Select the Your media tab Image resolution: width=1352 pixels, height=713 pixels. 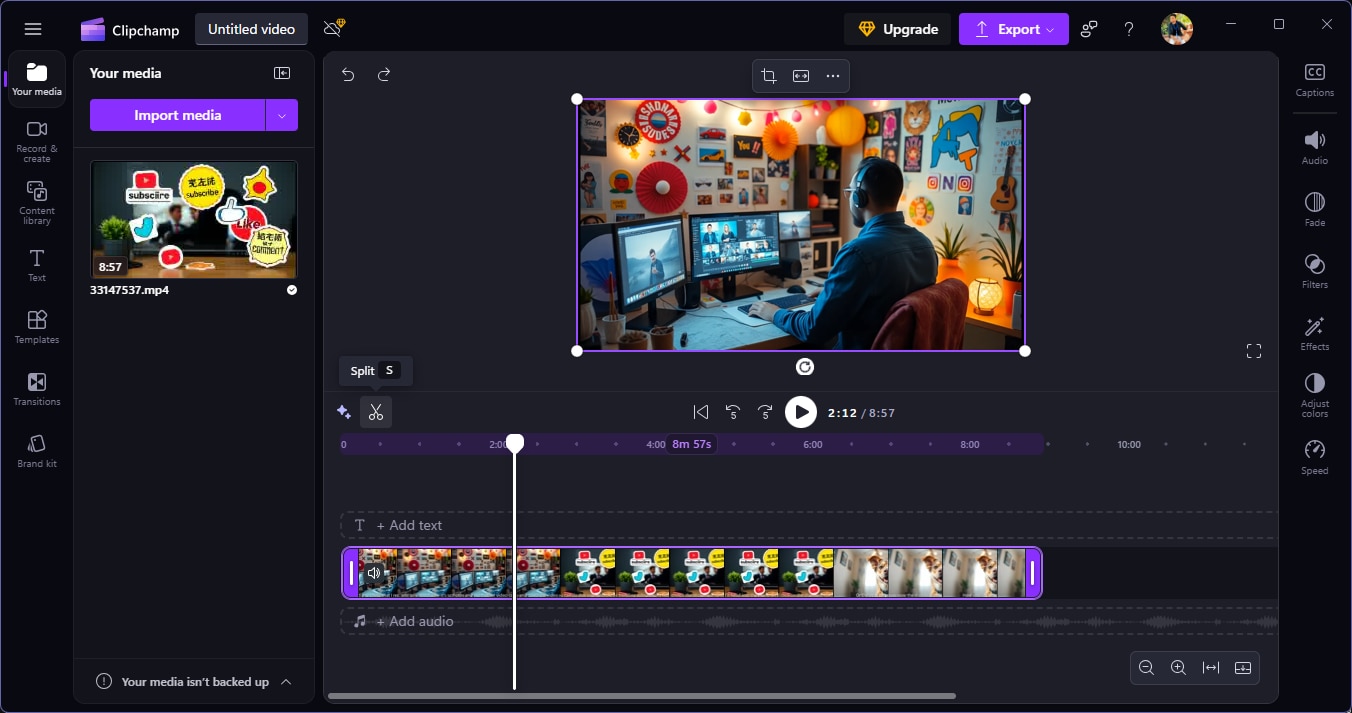pyautogui.click(x=37, y=79)
